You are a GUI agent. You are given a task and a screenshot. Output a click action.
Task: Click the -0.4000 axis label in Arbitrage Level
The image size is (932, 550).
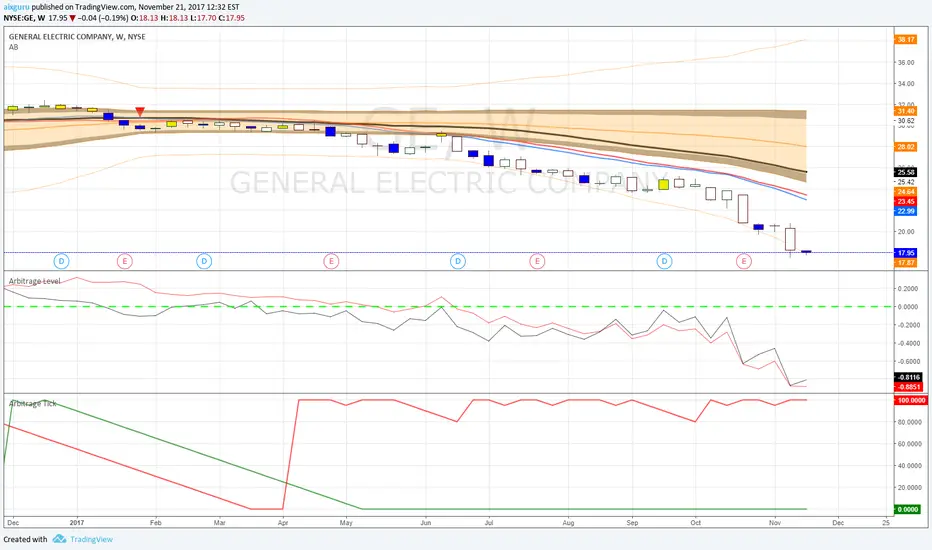[x=908, y=343]
